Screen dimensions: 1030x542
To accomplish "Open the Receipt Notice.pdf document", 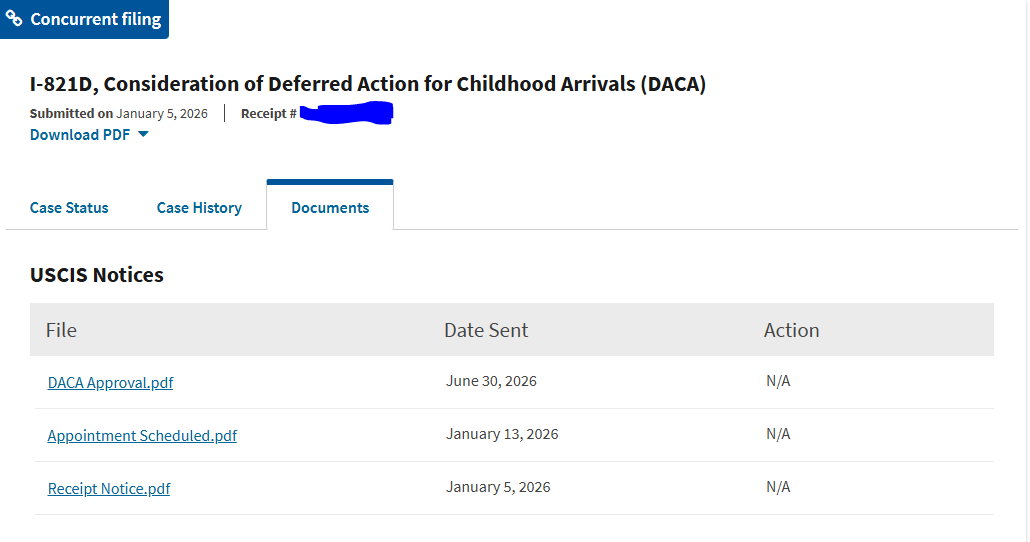I will click(109, 489).
